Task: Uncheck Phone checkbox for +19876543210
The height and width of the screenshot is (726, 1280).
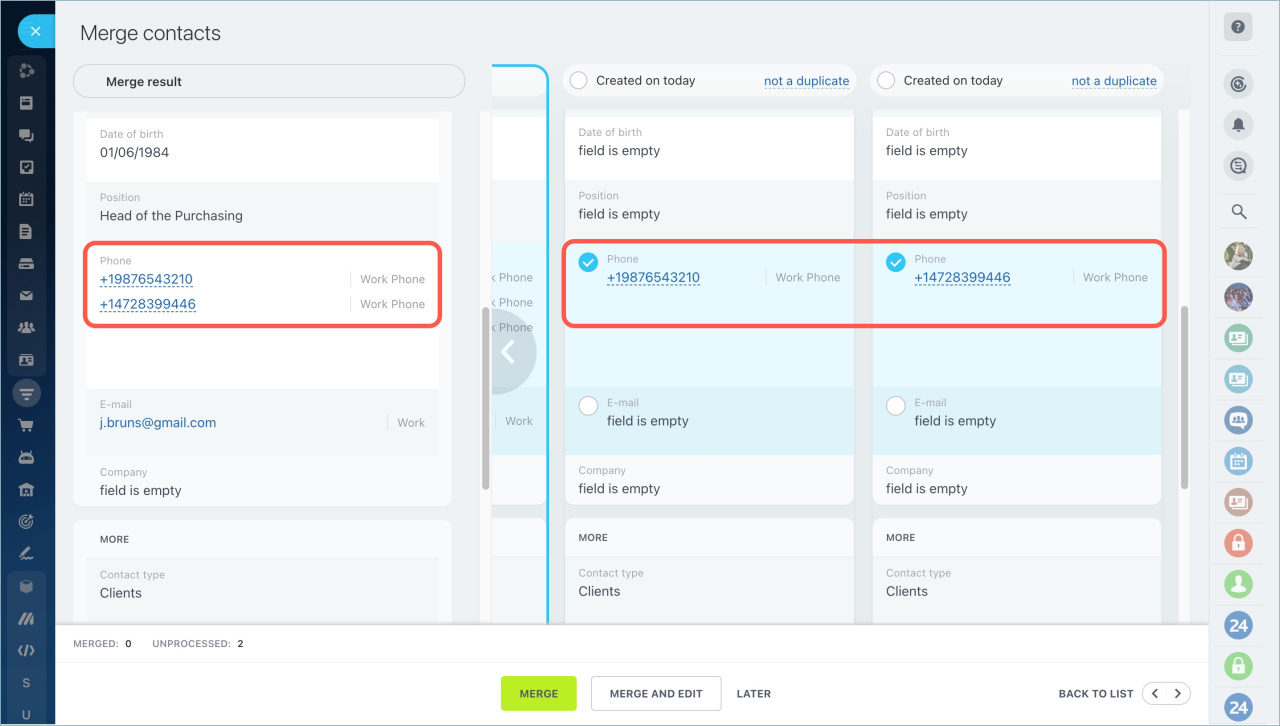Action: pyautogui.click(x=589, y=262)
